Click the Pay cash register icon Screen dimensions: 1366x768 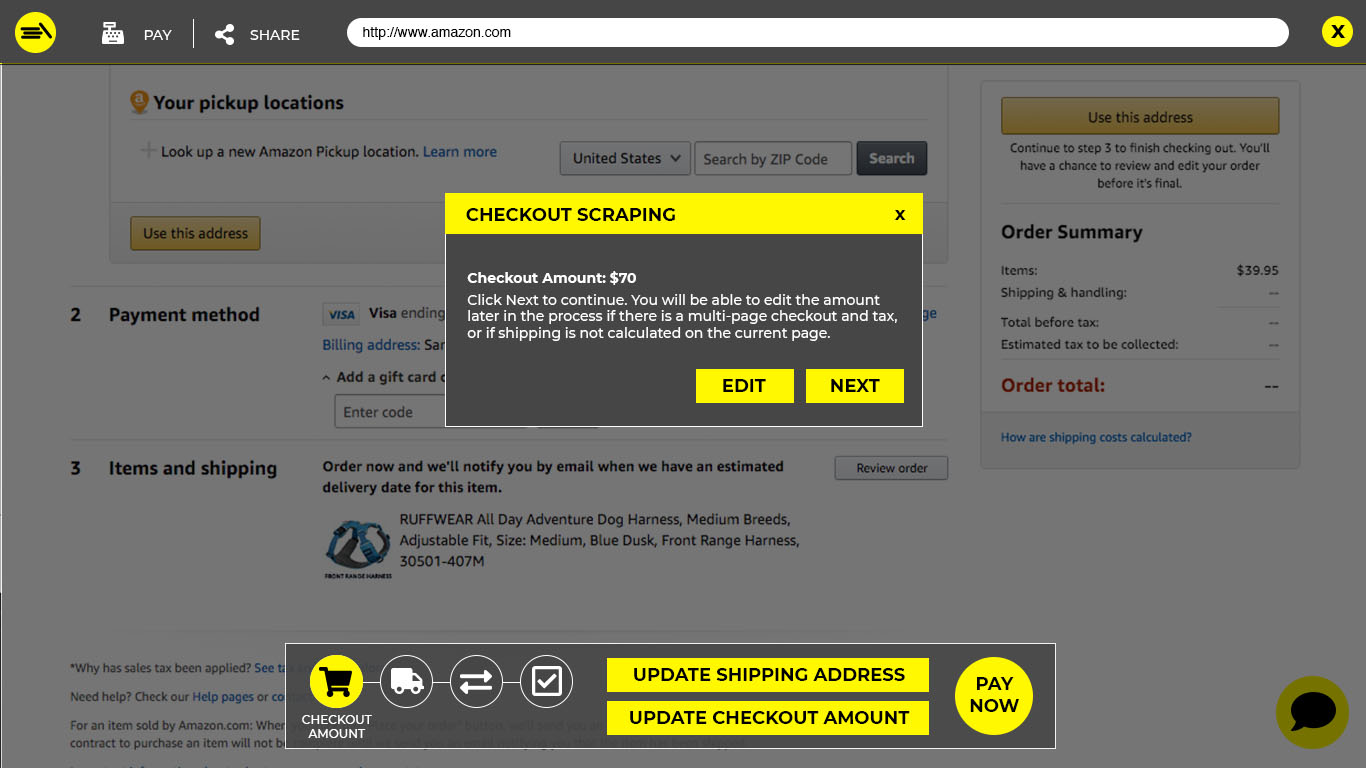113,34
